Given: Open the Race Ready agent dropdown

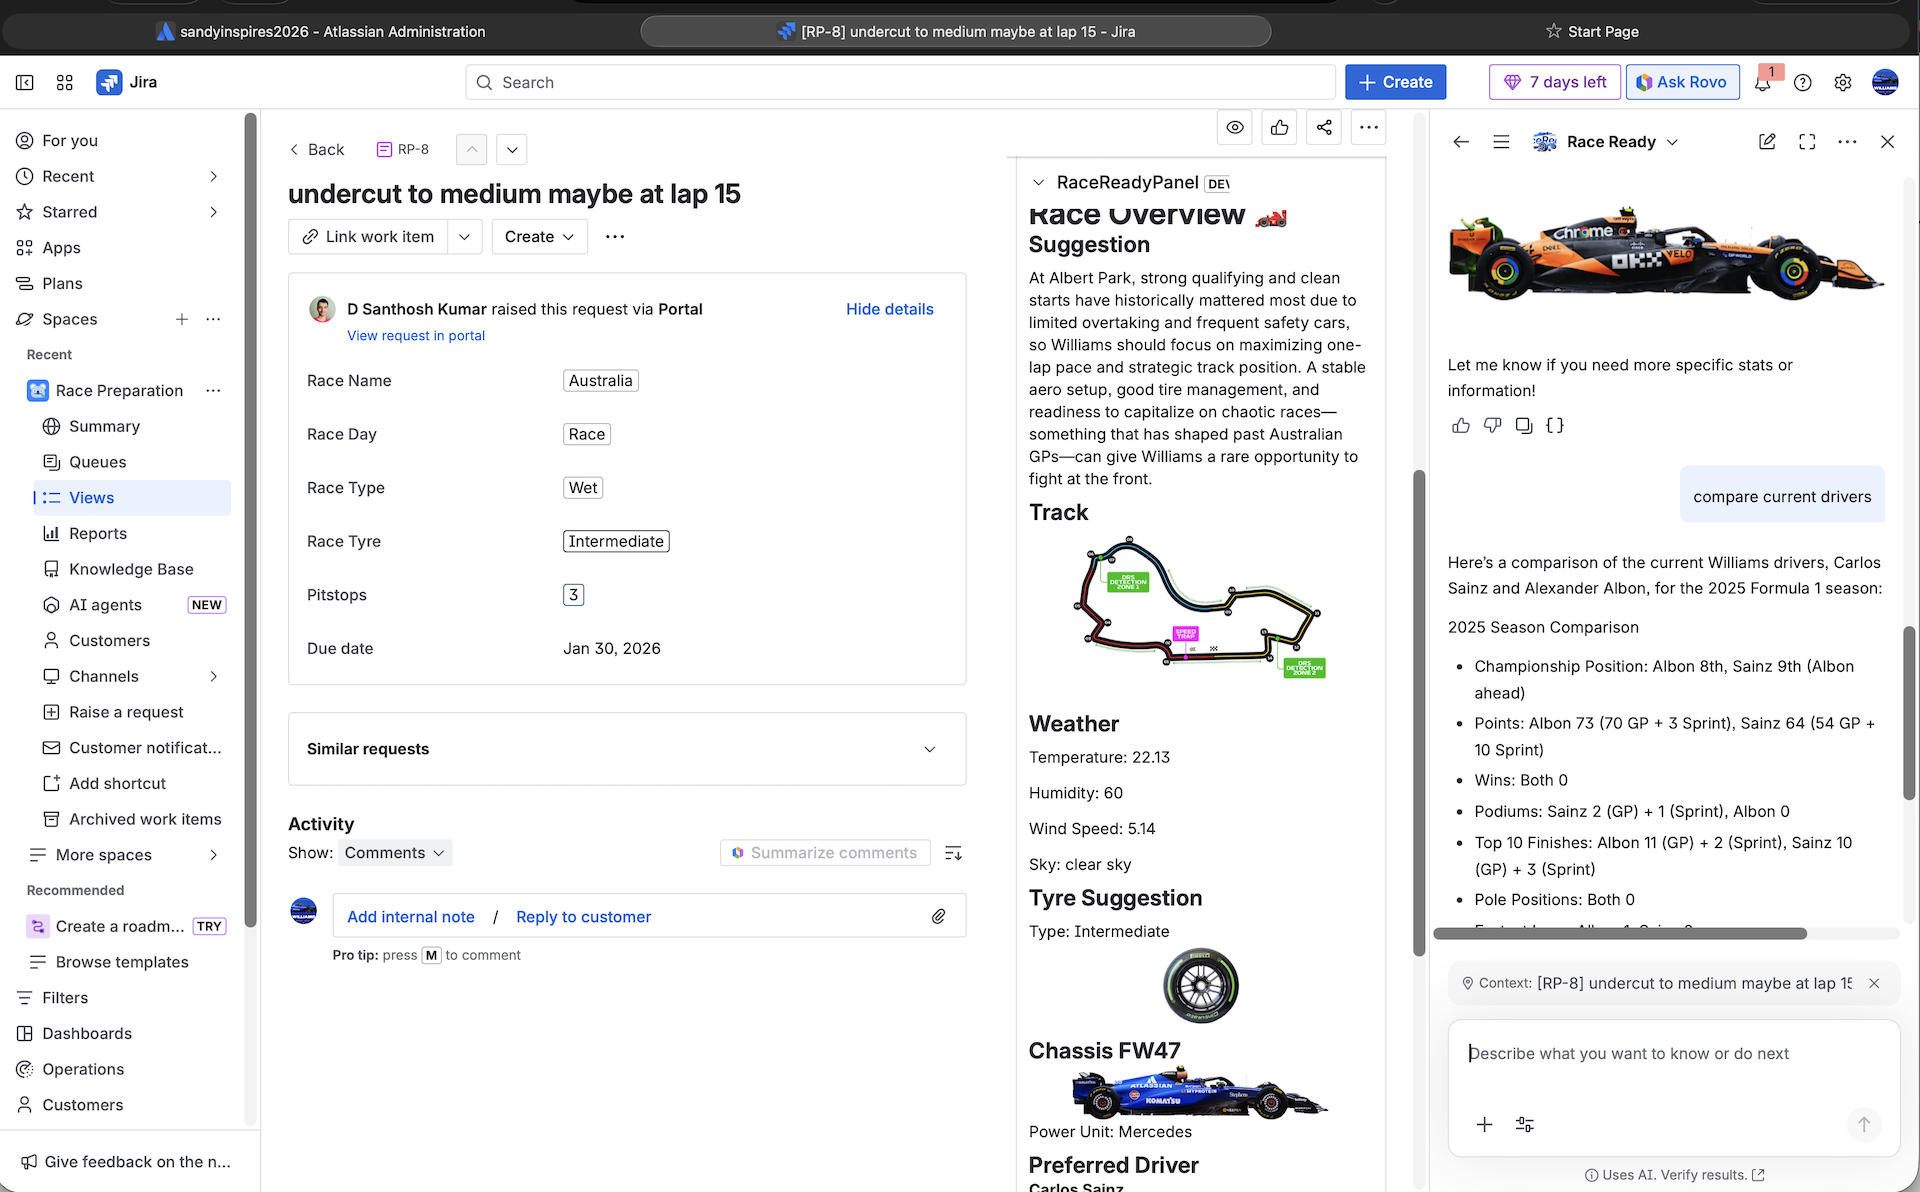Looking at the screenshot, I should coord(1672,142).
